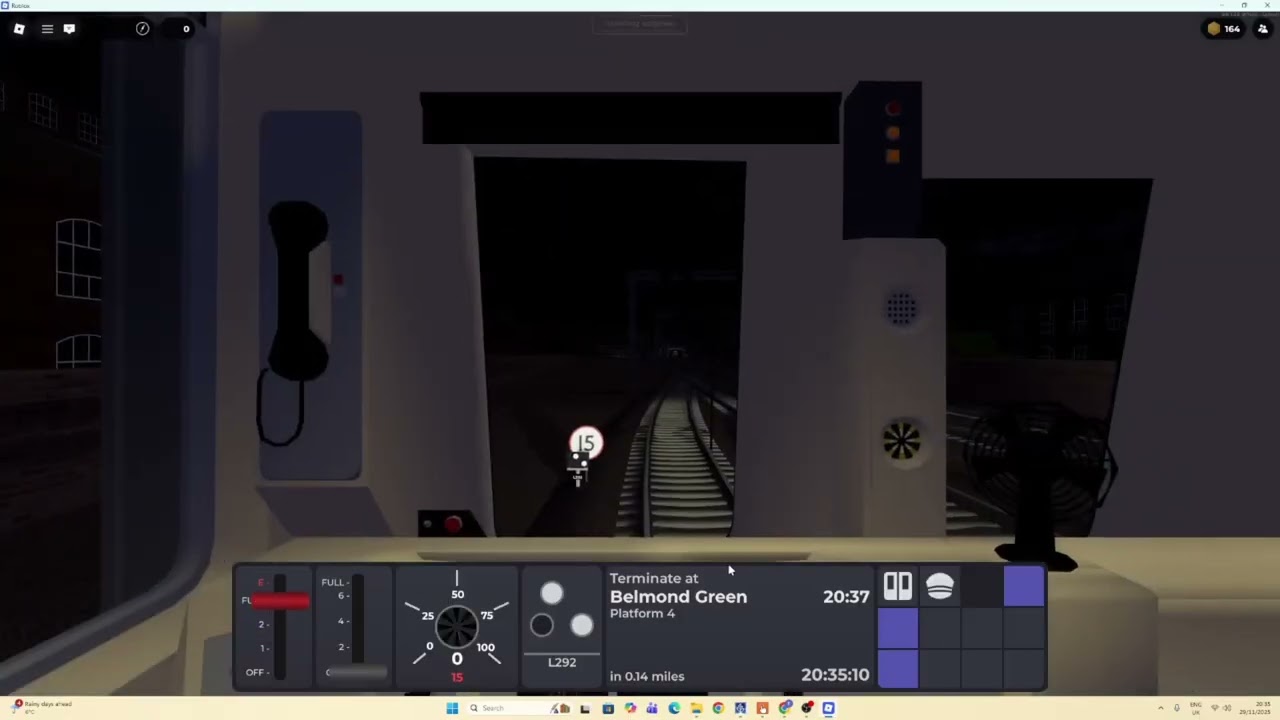Open File Explorer from the taskbar

(696, 708)
